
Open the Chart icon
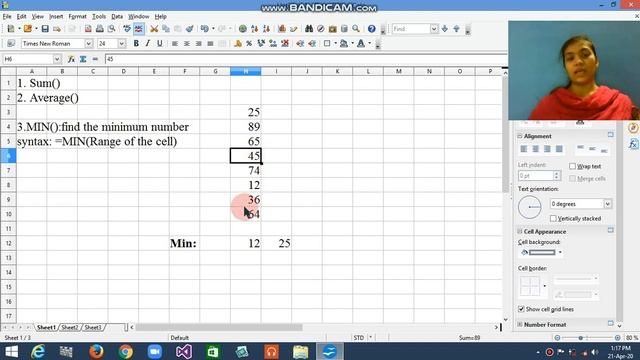[282, 29]
